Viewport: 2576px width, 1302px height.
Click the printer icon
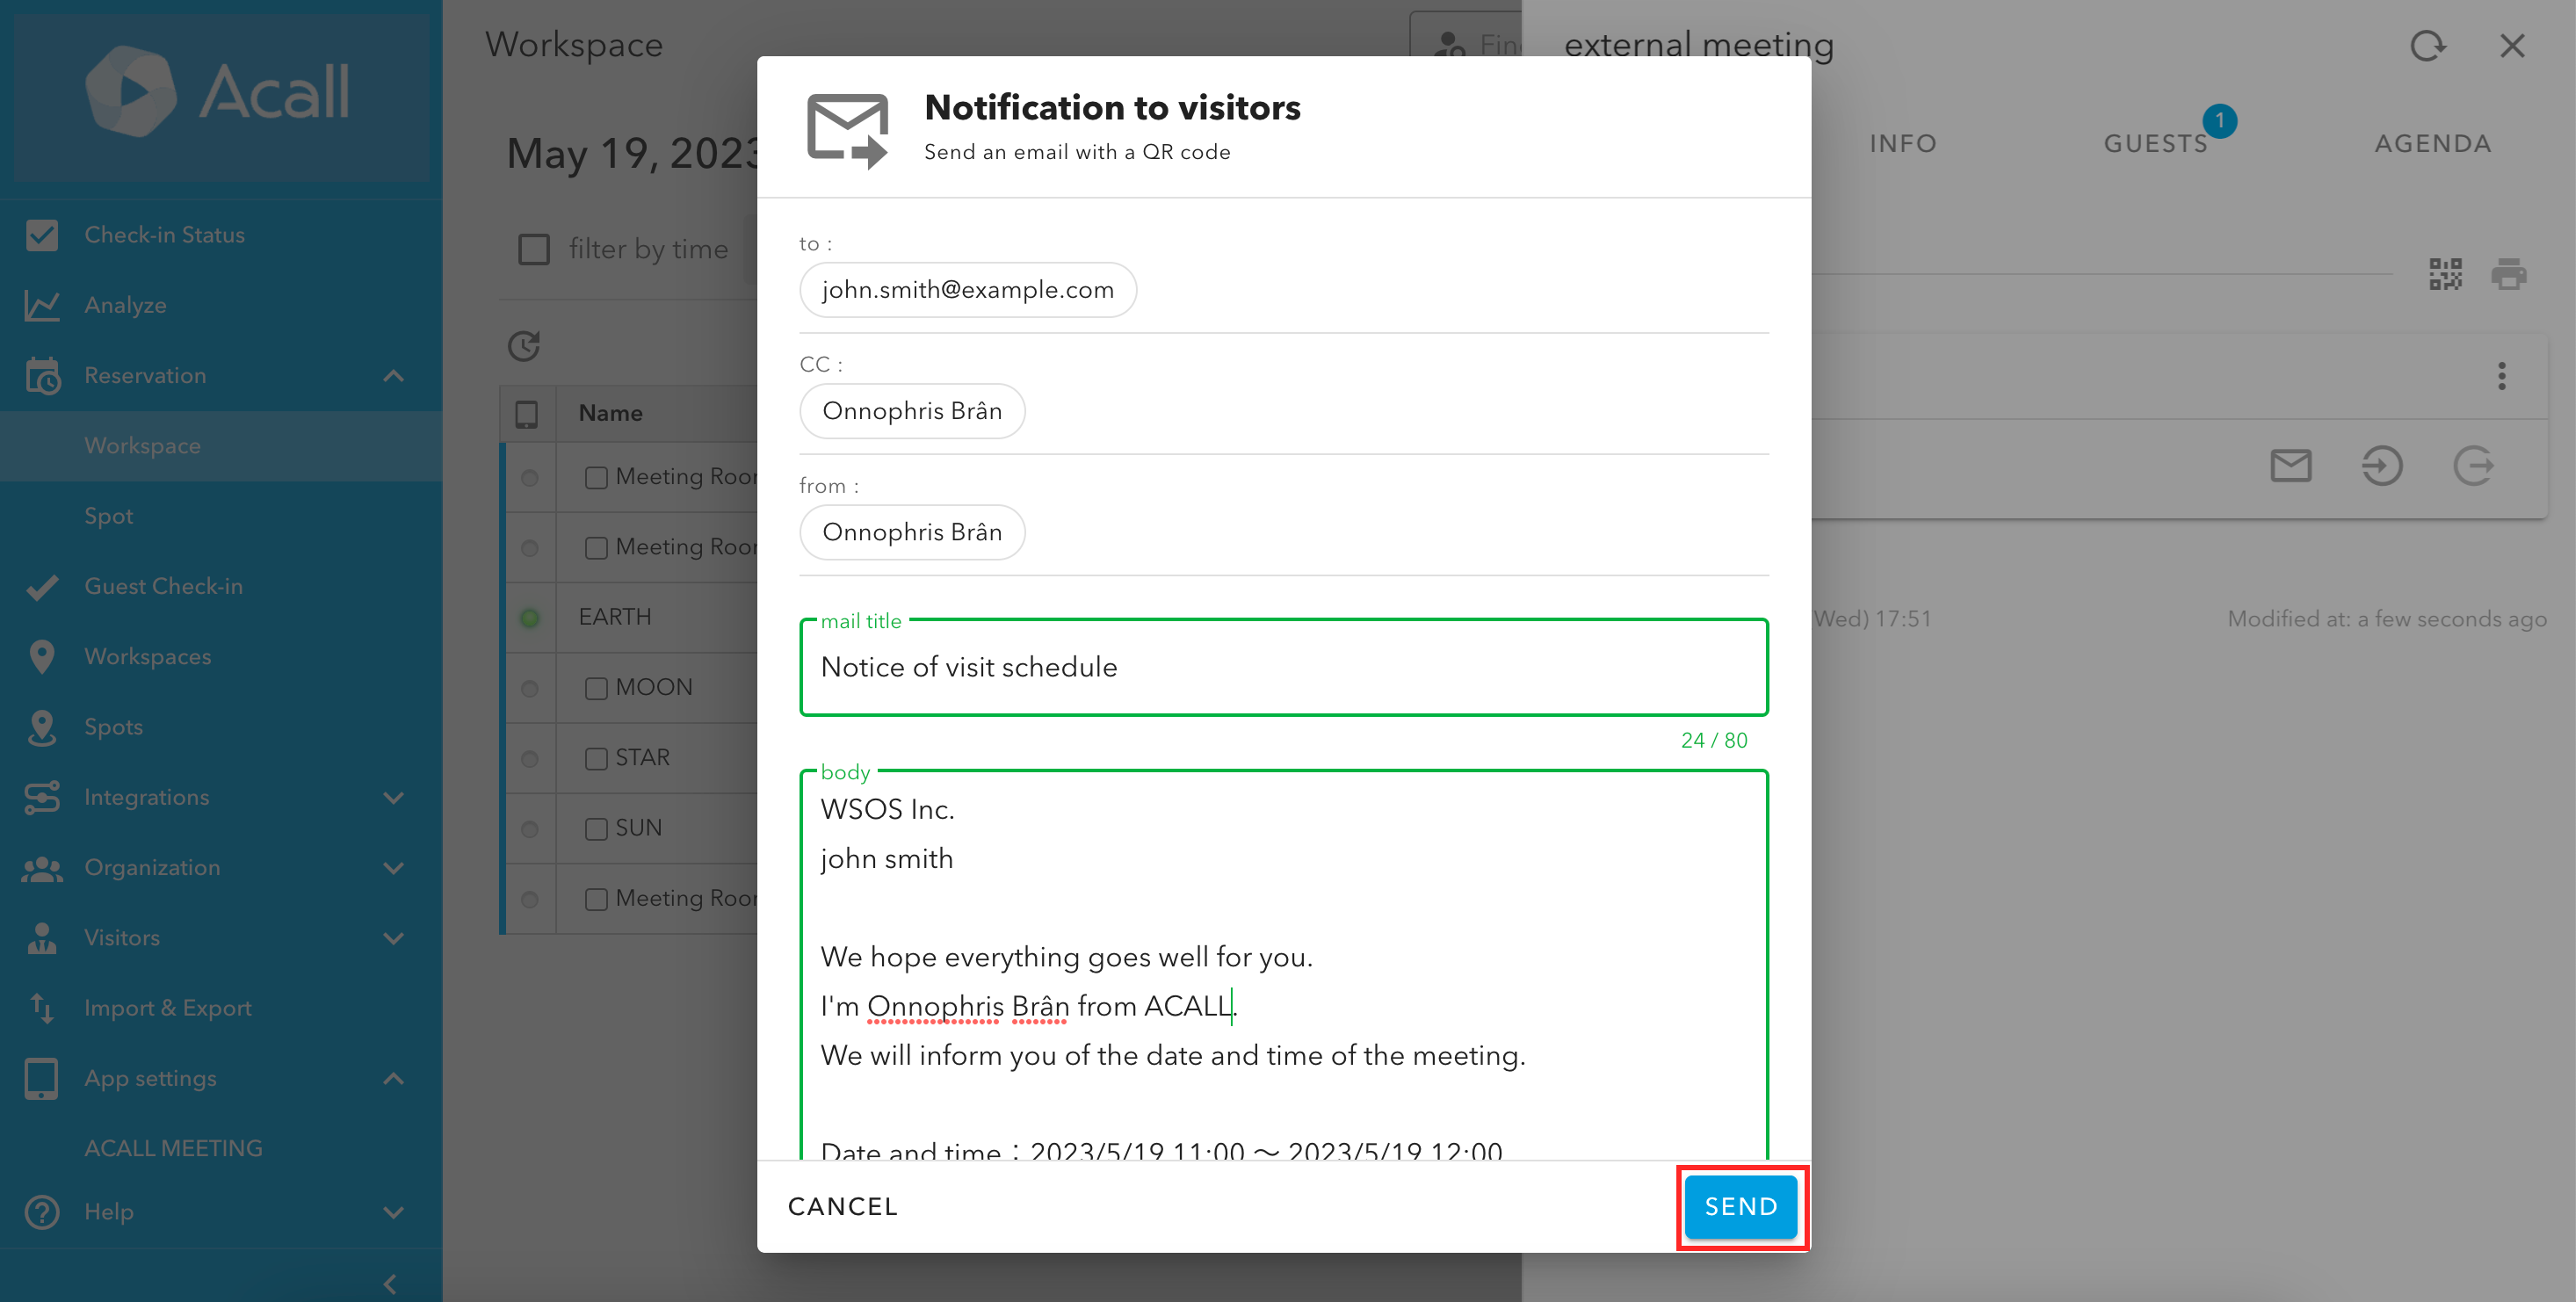coord(2508,274)
